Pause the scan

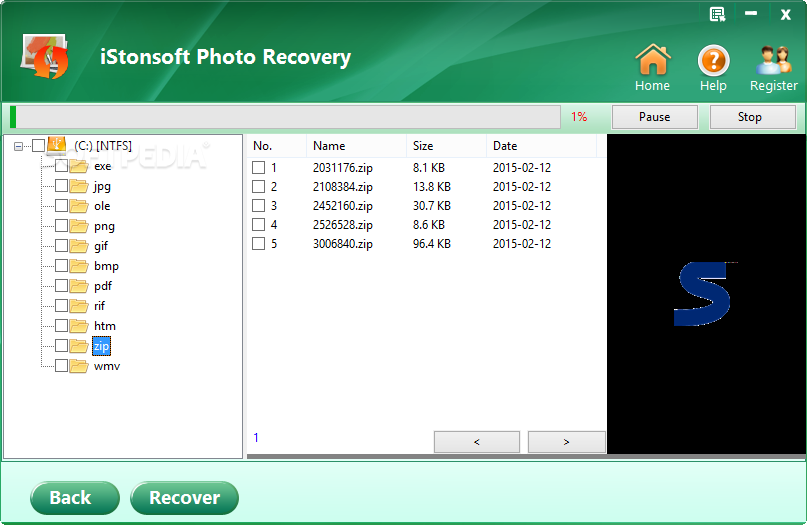[x=655, y=117]
